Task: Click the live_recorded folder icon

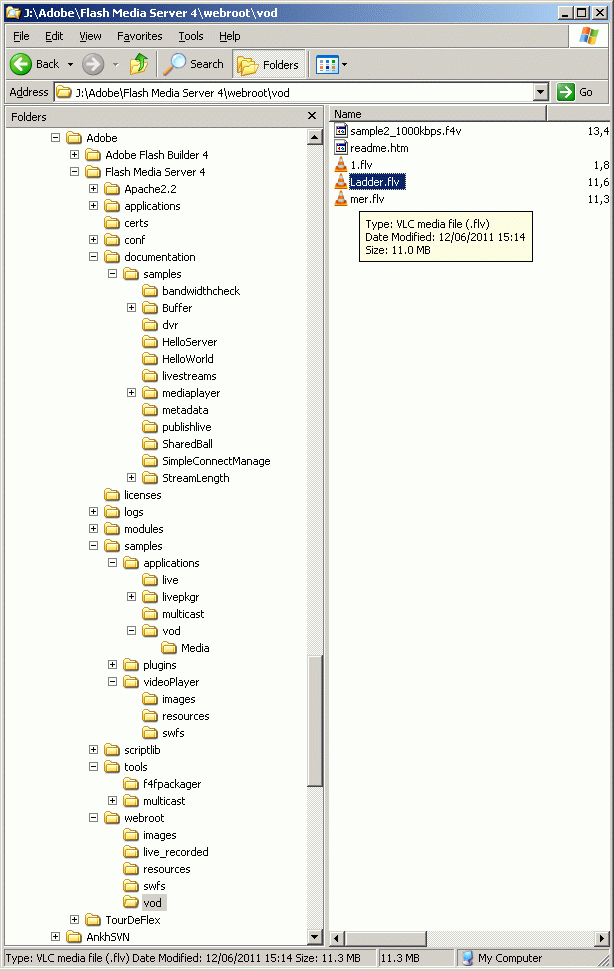Action: click(131, 851)
